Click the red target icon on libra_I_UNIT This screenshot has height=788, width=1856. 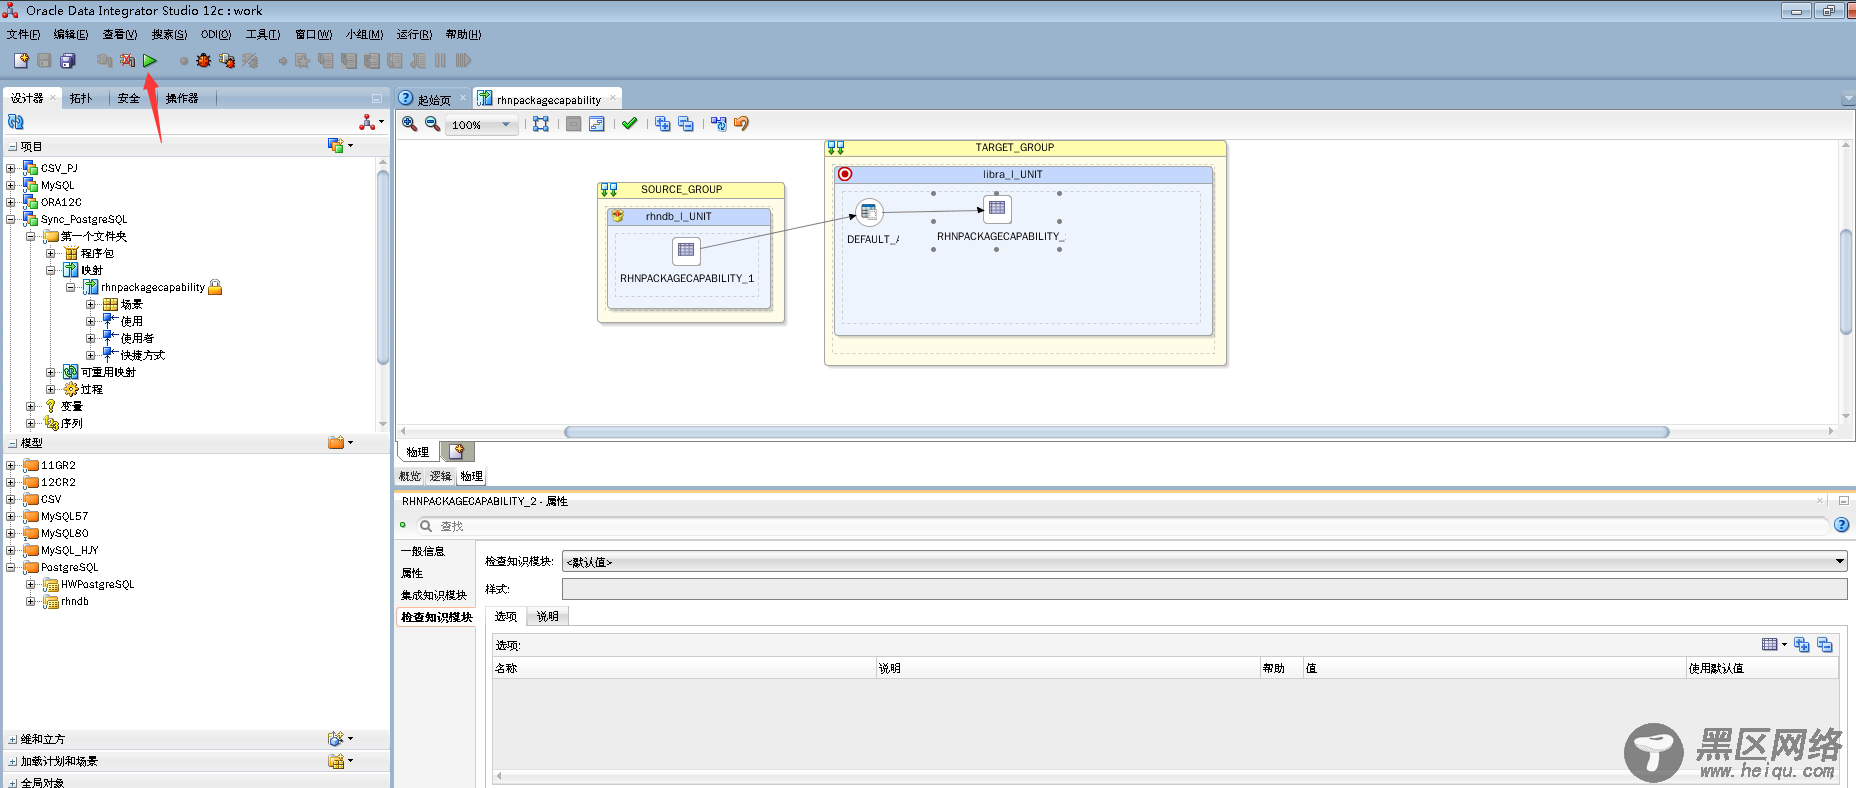pos(845,174)
